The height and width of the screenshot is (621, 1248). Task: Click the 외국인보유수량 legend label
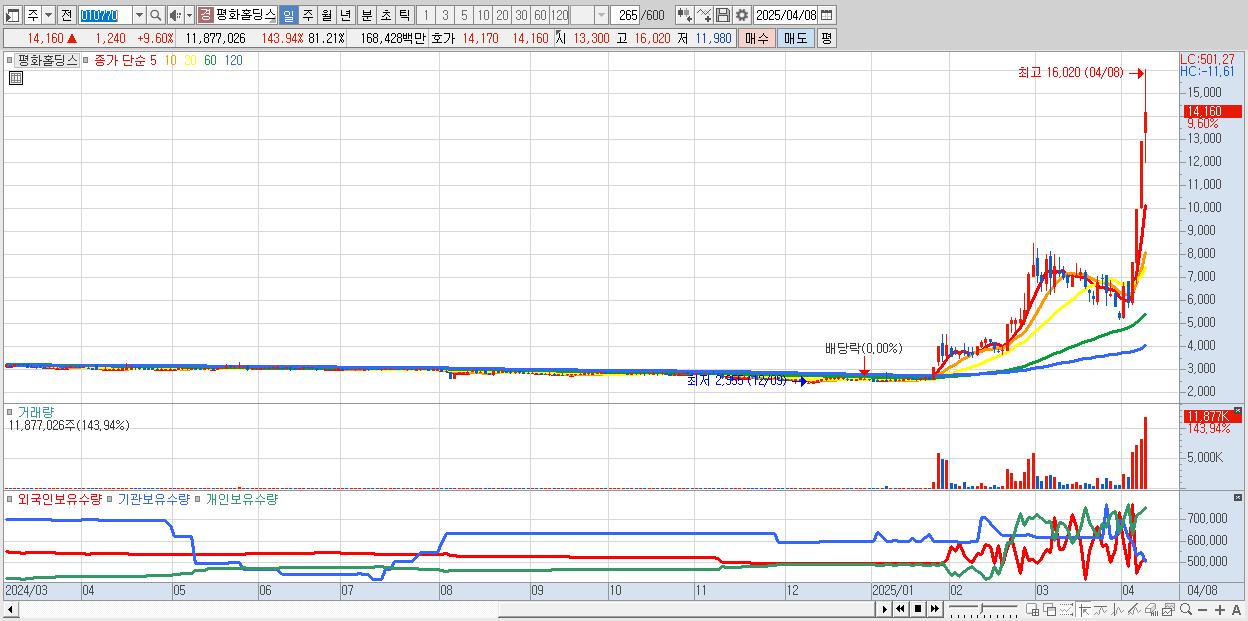point(59,498)
